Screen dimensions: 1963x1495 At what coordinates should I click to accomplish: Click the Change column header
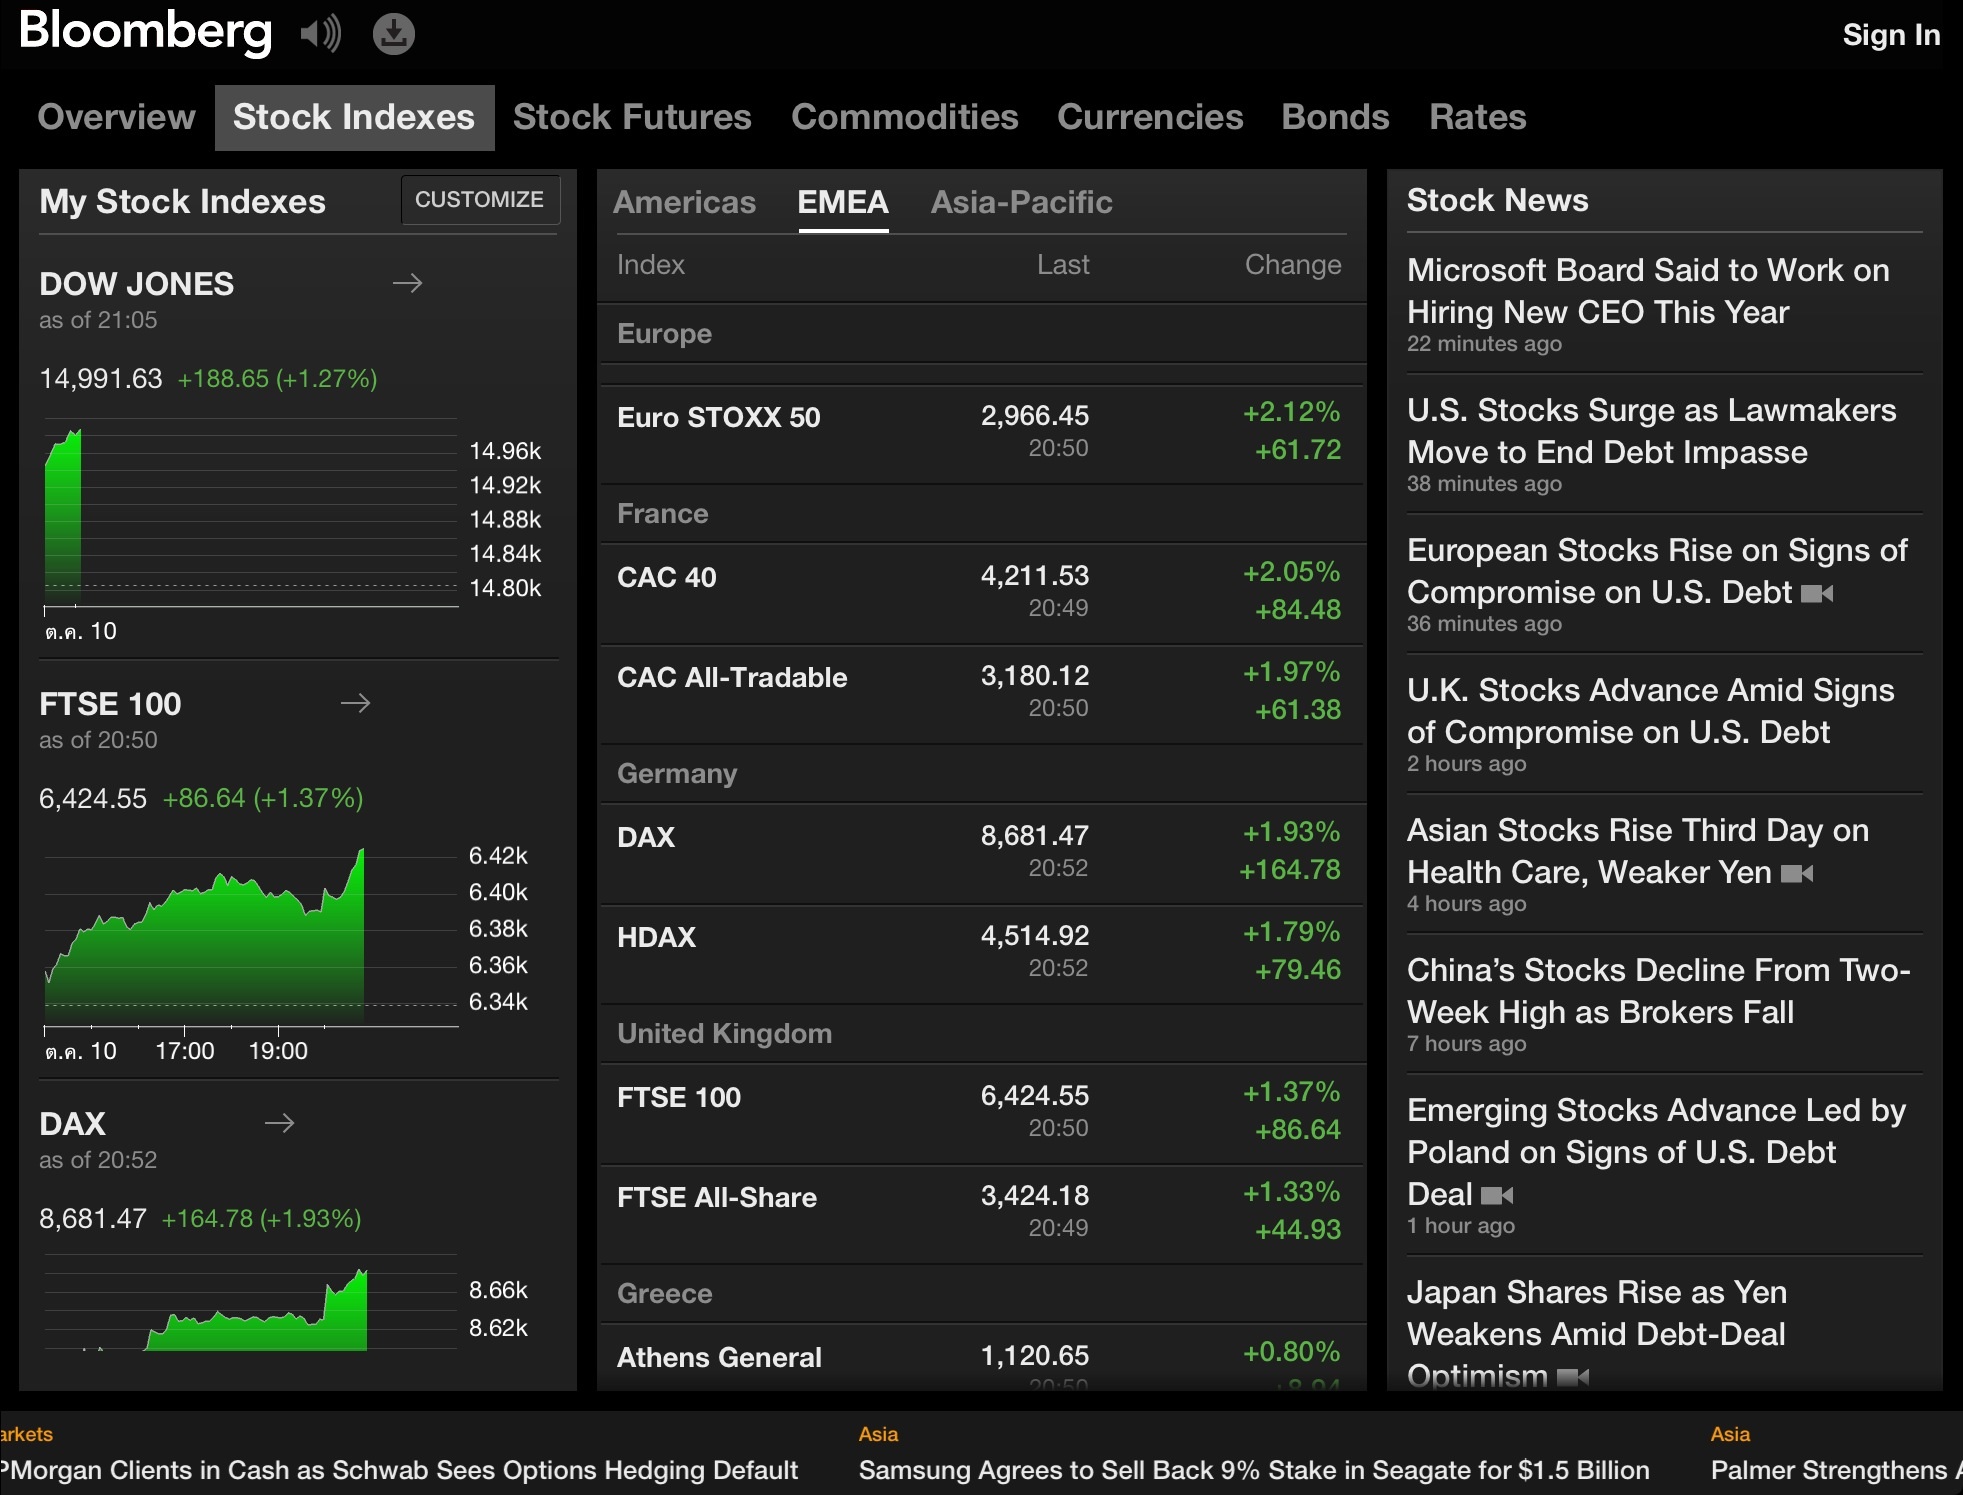(1292, 265)
